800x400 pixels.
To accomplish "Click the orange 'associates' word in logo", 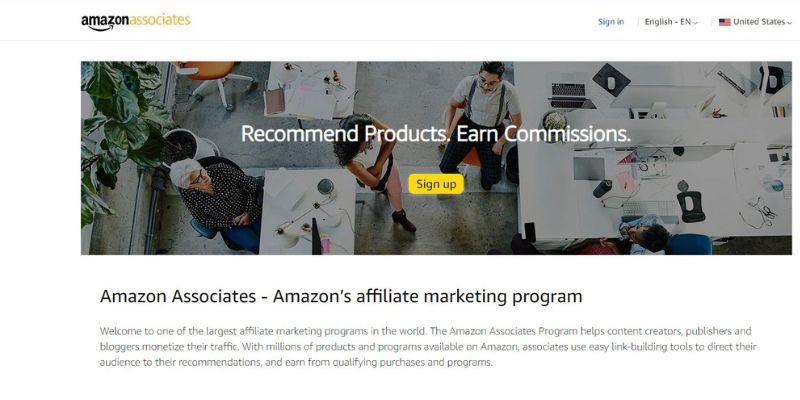I will 160,21.
